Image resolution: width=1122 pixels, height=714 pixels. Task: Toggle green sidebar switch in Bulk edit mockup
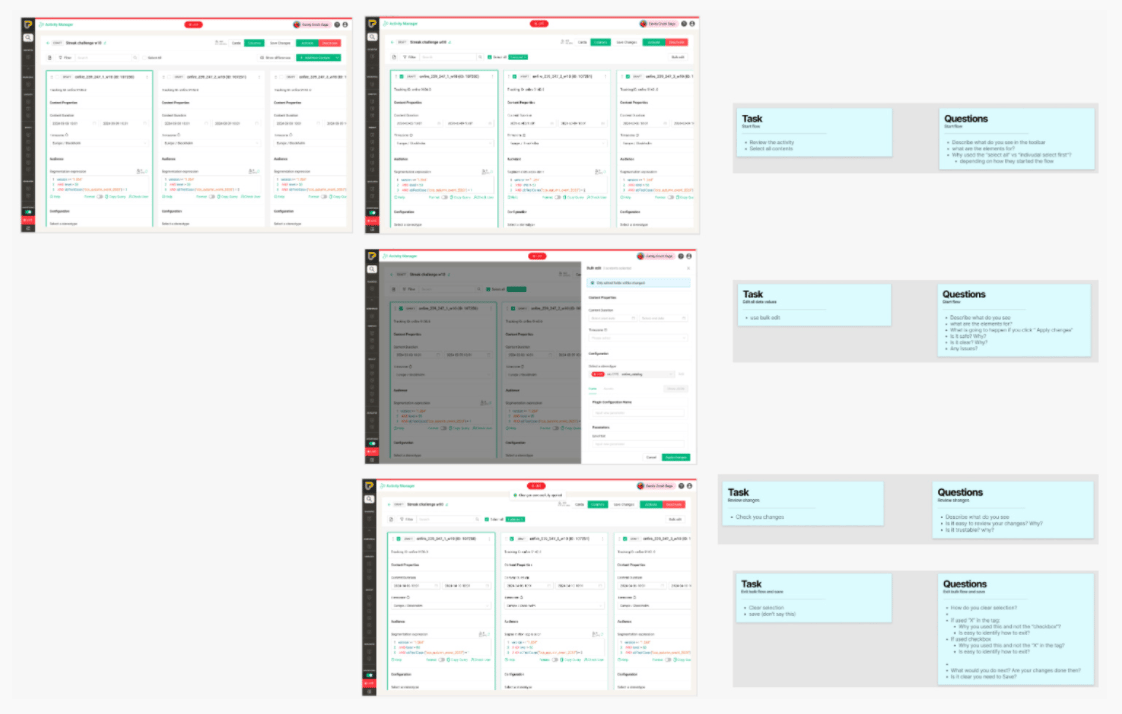371,443
